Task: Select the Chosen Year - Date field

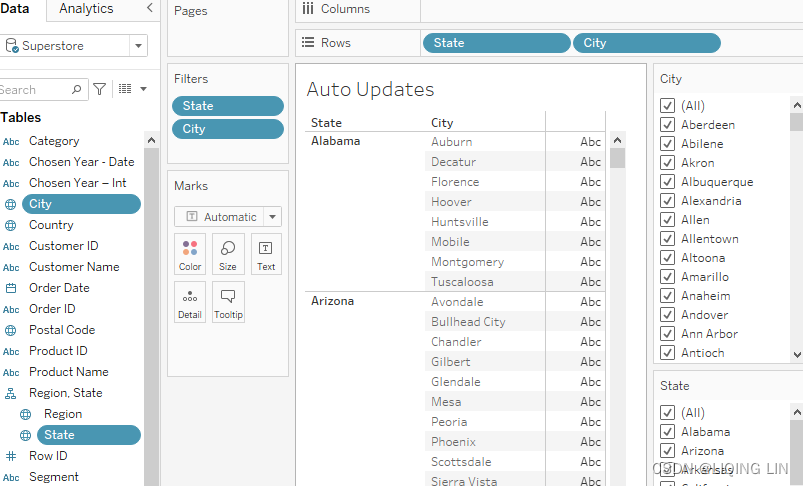Action: (x=81, y=162)
